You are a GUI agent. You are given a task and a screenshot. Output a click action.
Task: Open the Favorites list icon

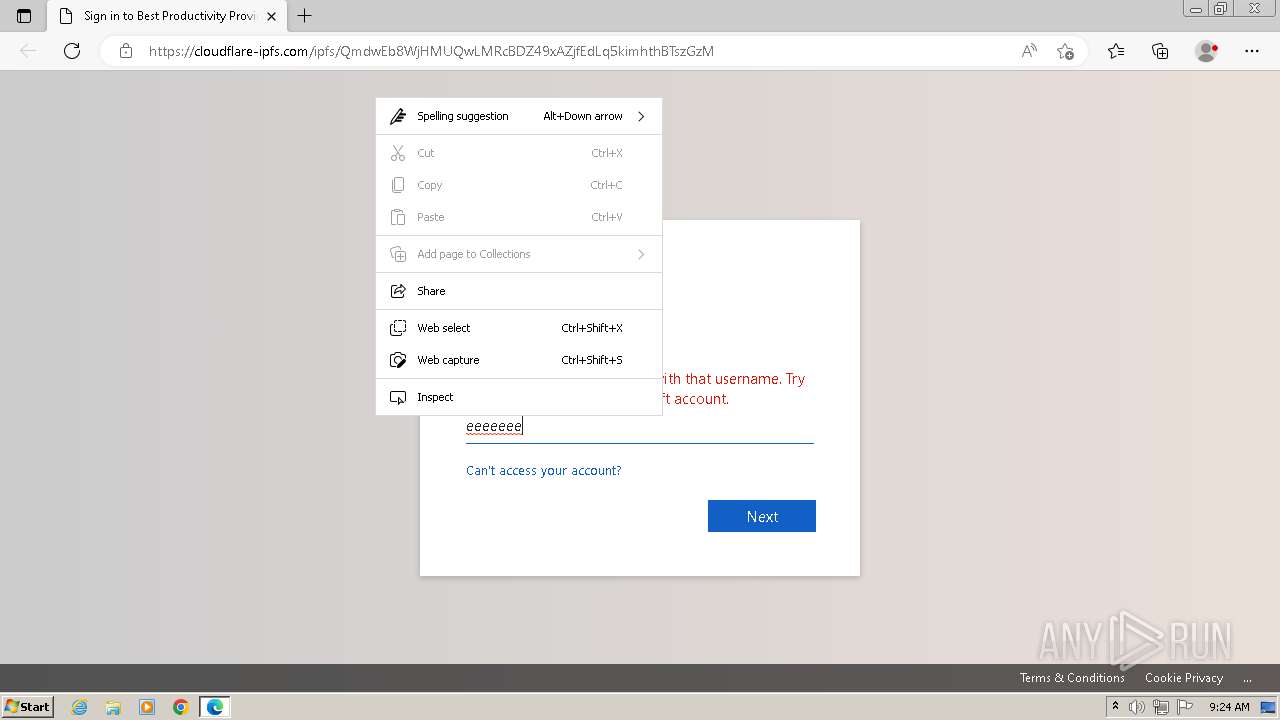tap(1116, 51)
